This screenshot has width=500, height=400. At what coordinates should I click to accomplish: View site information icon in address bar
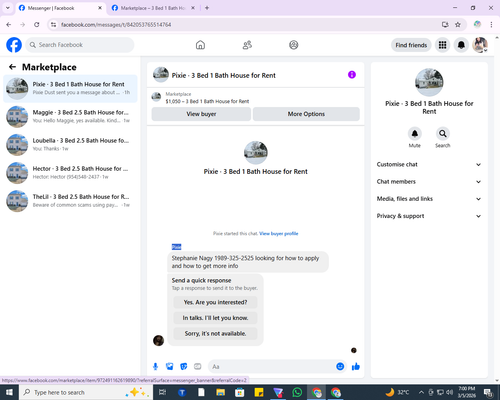click(53, 25)
